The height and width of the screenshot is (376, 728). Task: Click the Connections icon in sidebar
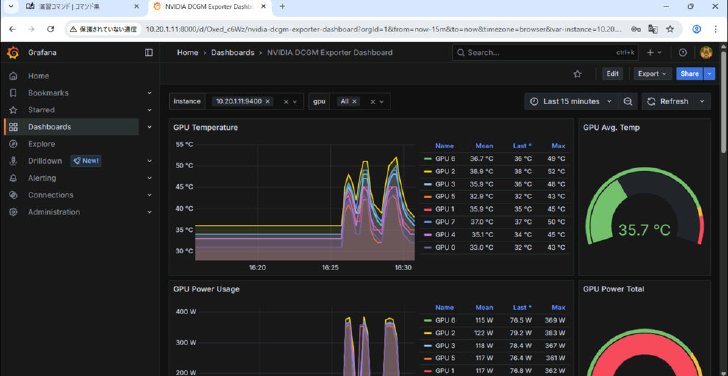[x=13, y=195]
